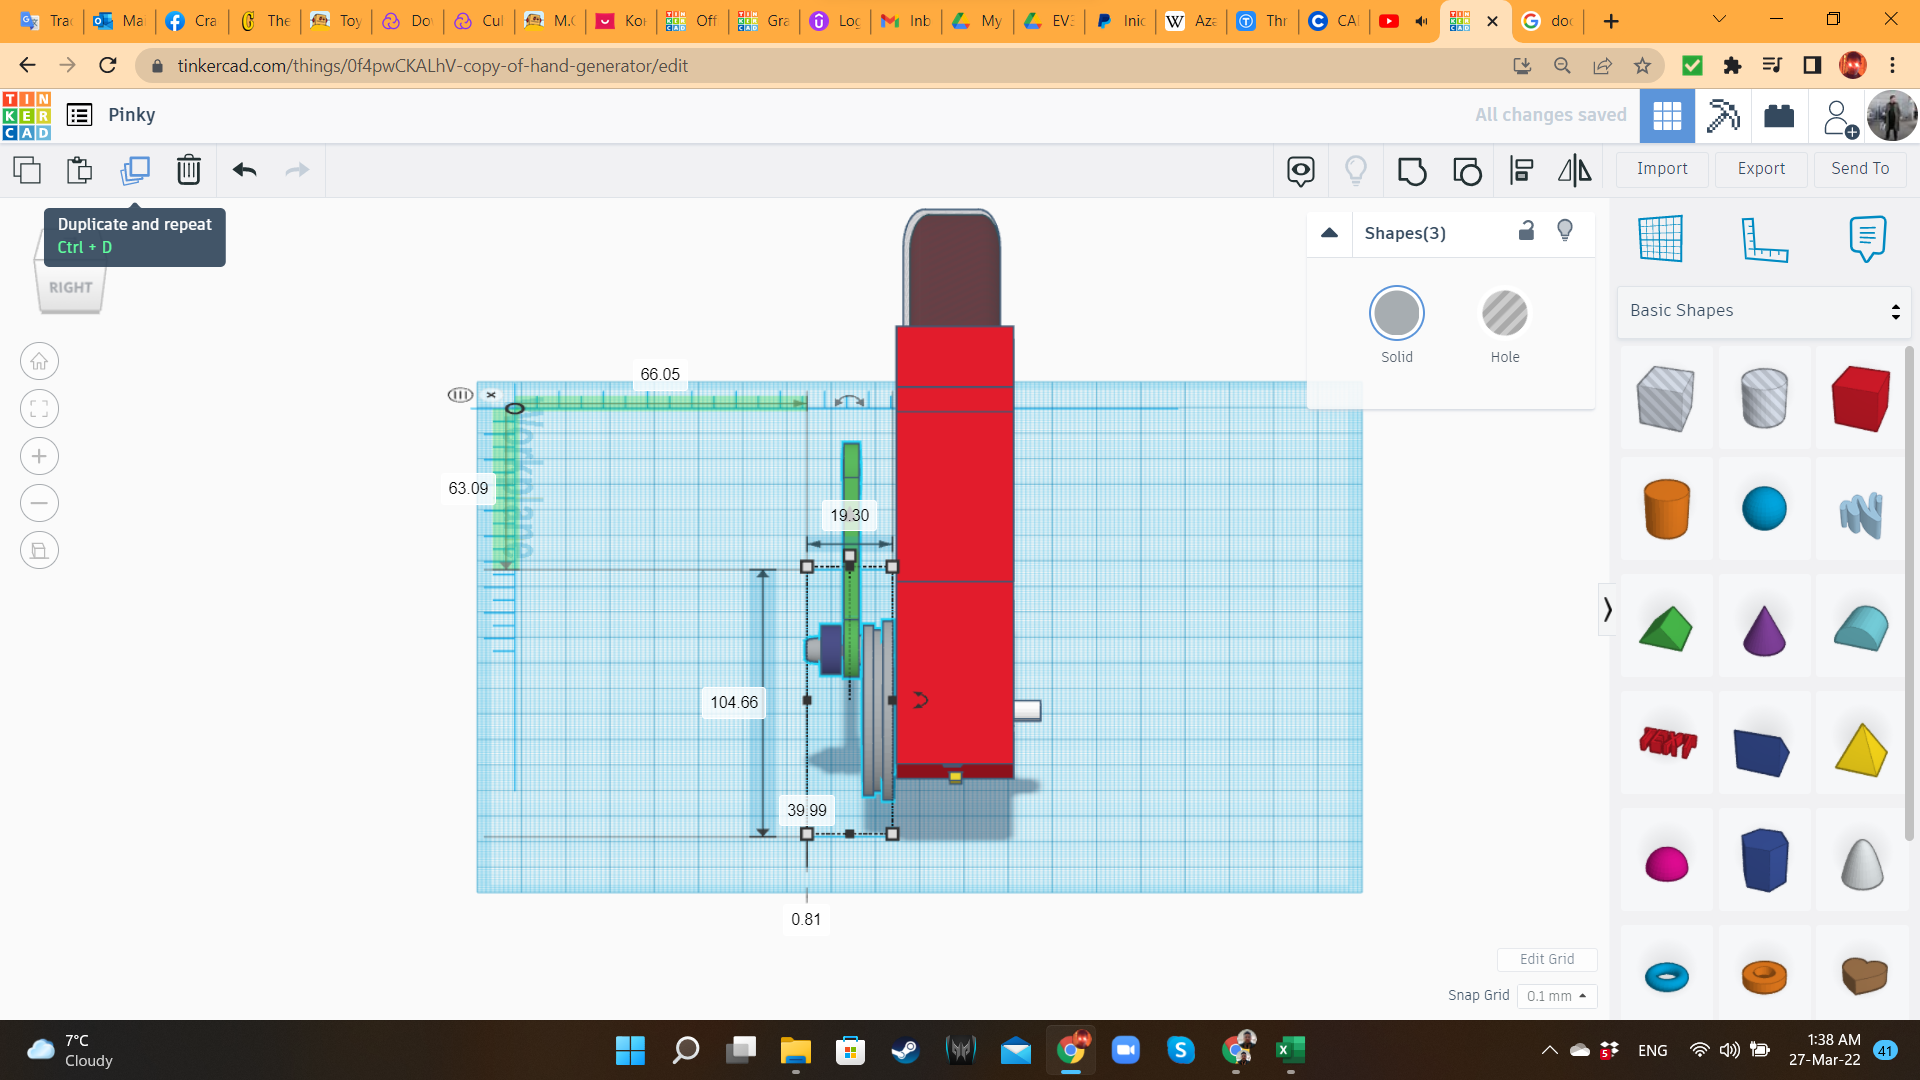Click the Mirror tool icon
The width and height of the screenshot is (1920, 1080).
point(1574,171)
